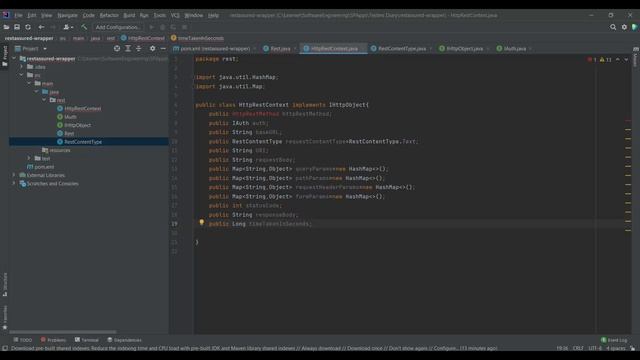The height and width of the screenshot is (360, 640).
Task: Open the Navigate menu
Action: [67, 15]
